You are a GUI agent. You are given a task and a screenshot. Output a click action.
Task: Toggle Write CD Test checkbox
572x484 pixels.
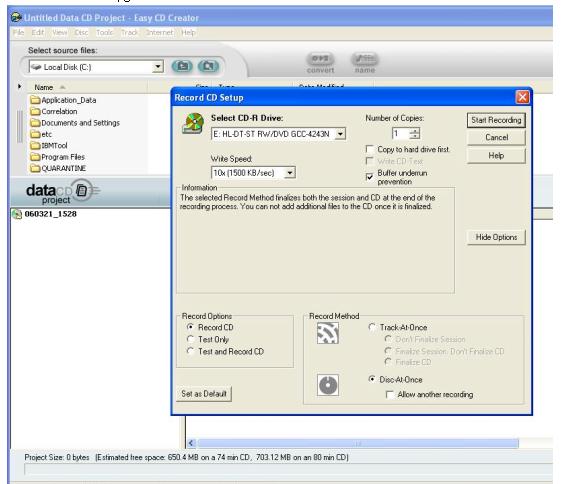[370, 161]
